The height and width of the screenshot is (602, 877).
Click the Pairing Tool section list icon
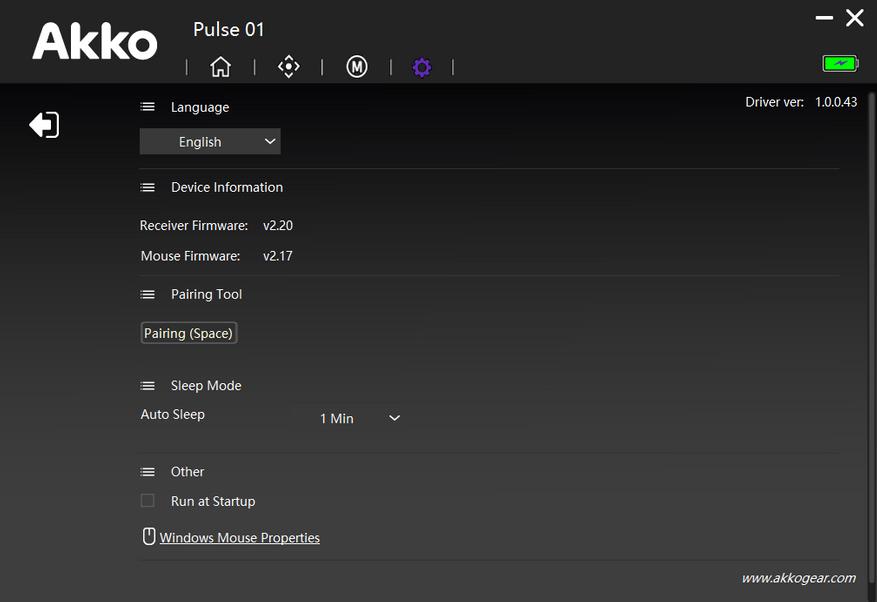[148, 294]
